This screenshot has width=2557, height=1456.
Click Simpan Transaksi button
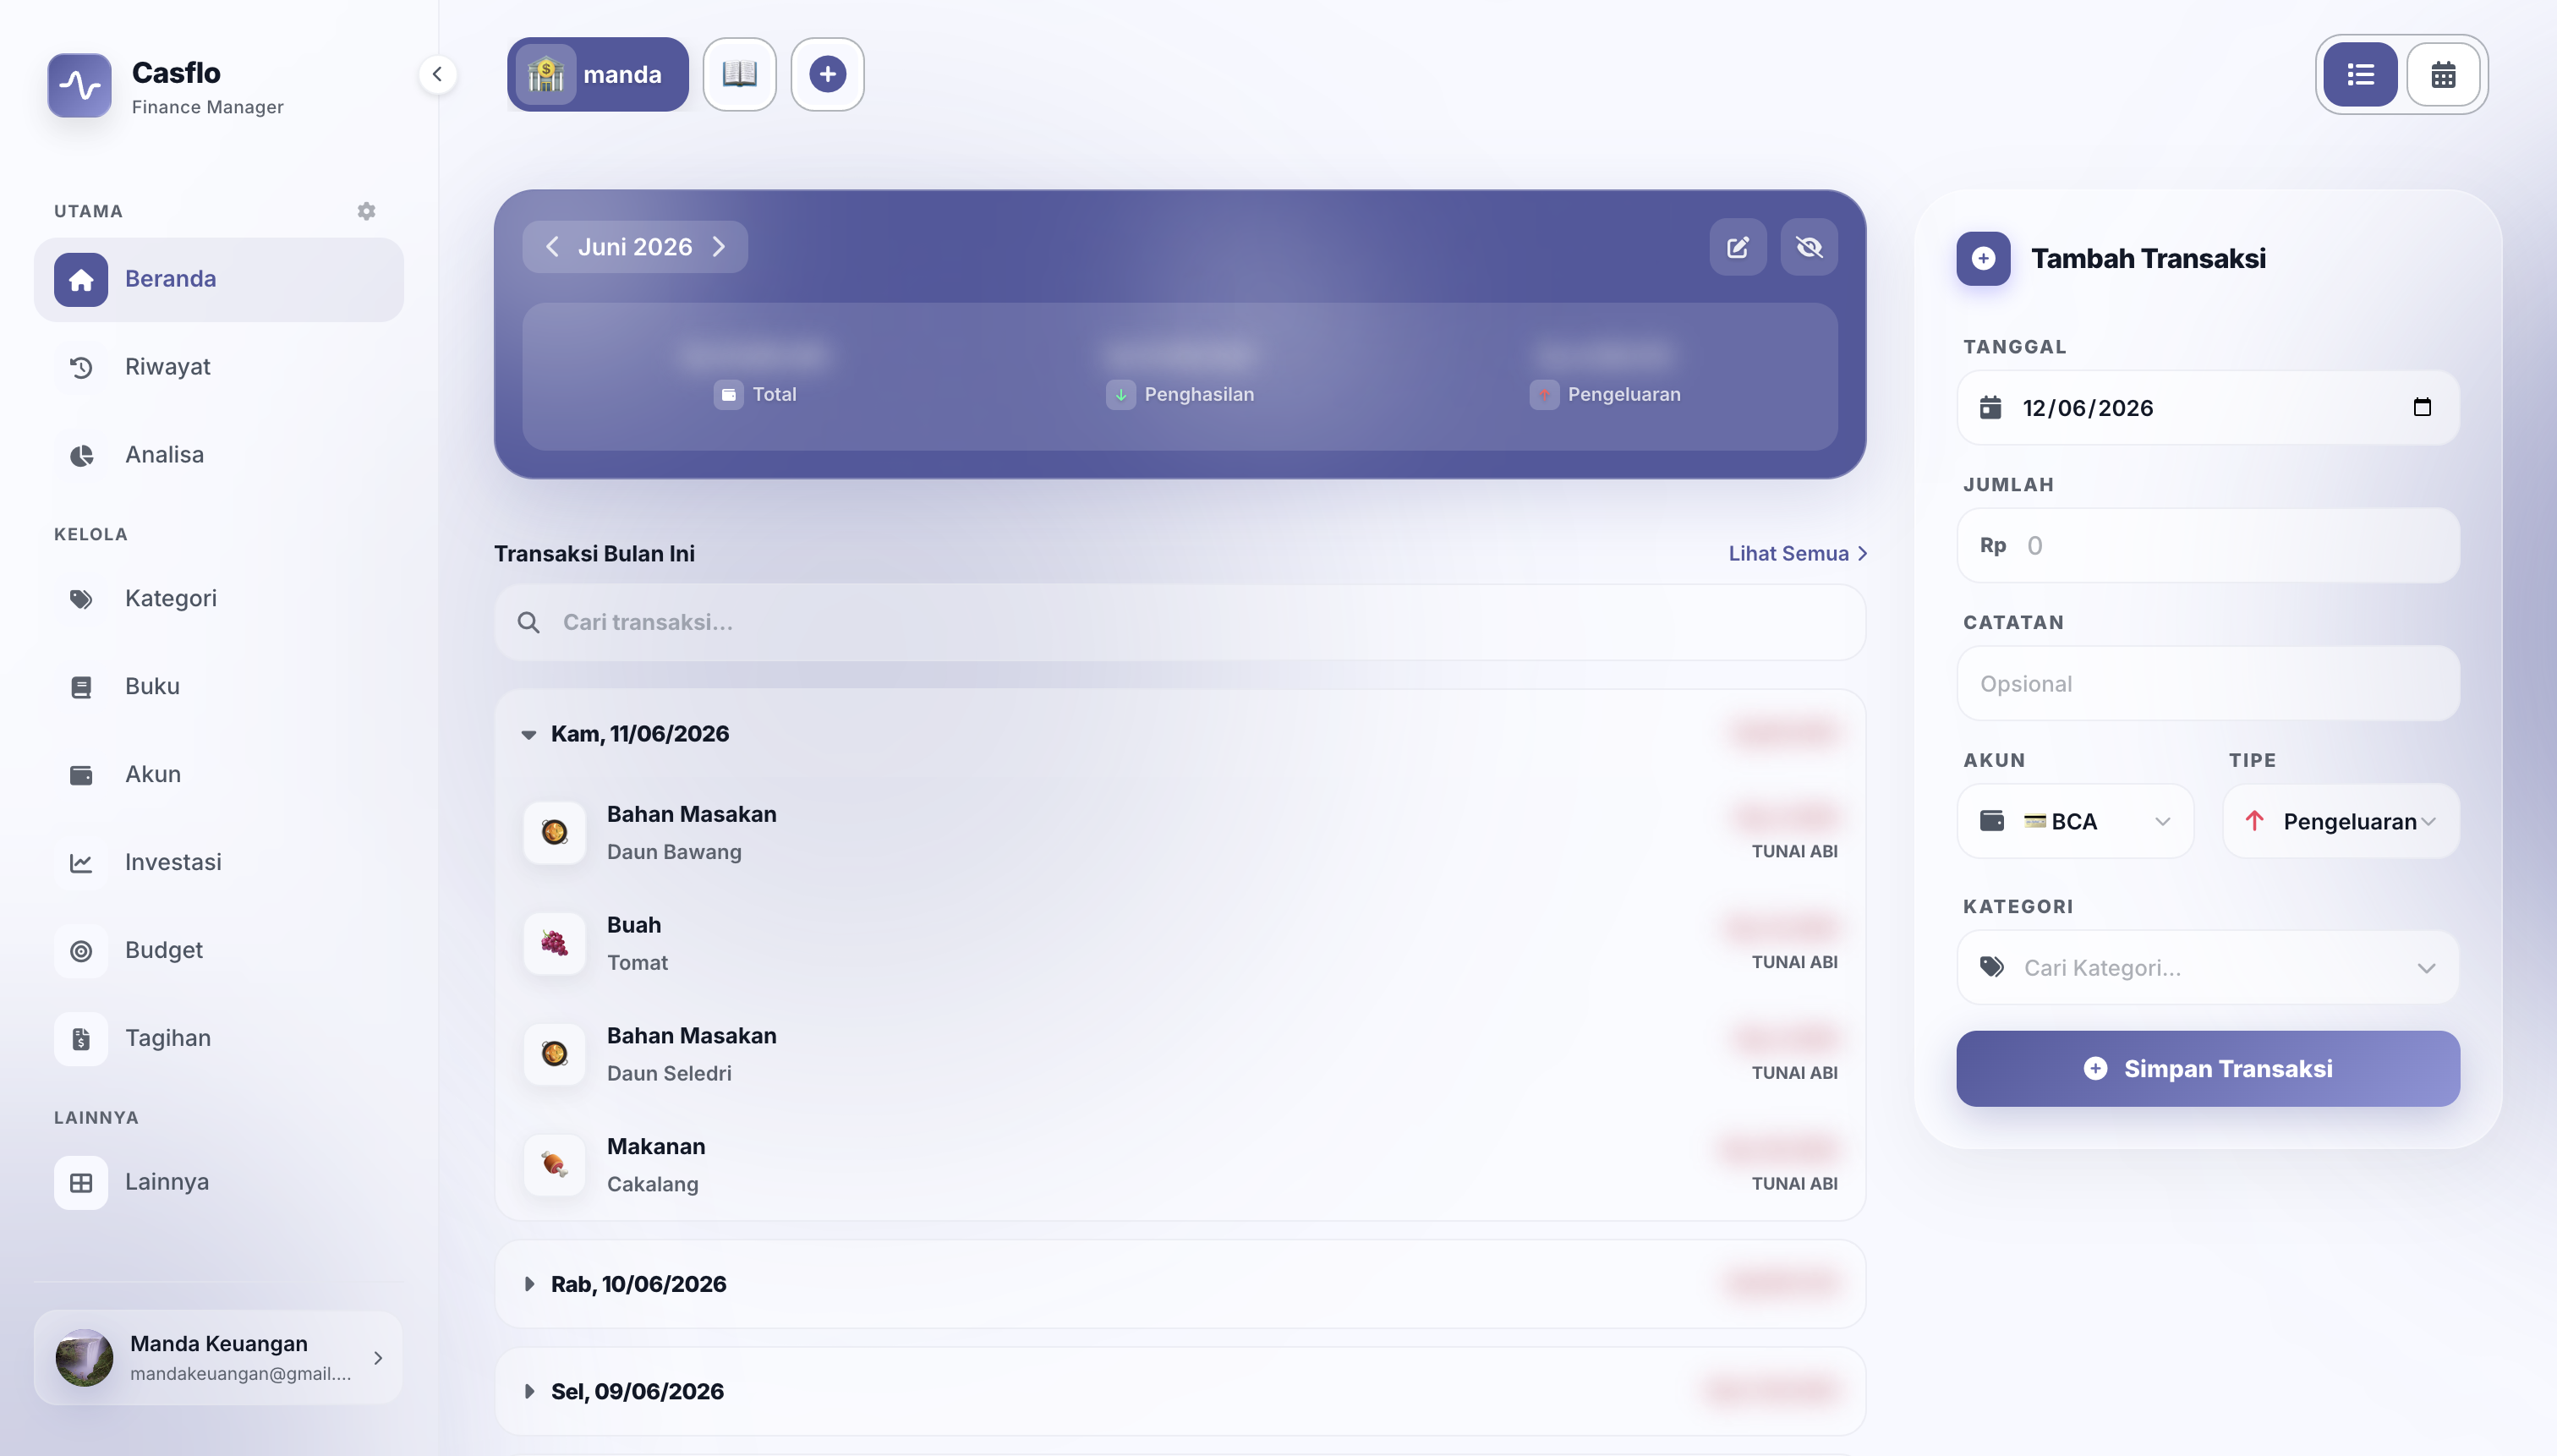pos(2207,1069)
